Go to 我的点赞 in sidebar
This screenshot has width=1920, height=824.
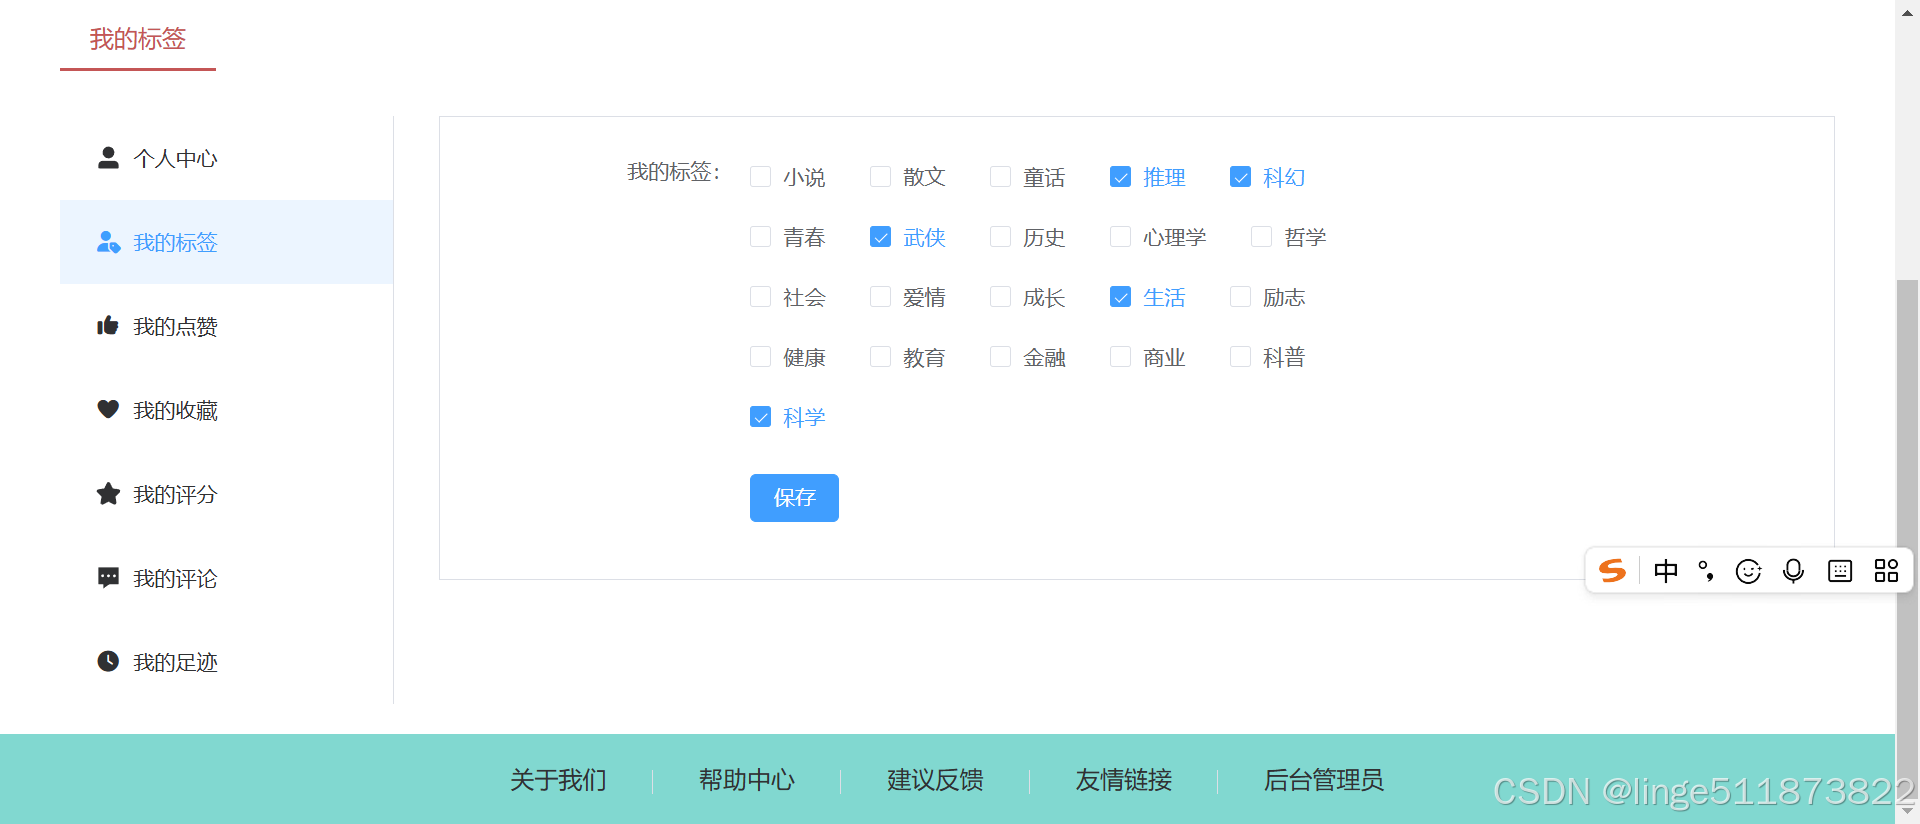(226, 326)
